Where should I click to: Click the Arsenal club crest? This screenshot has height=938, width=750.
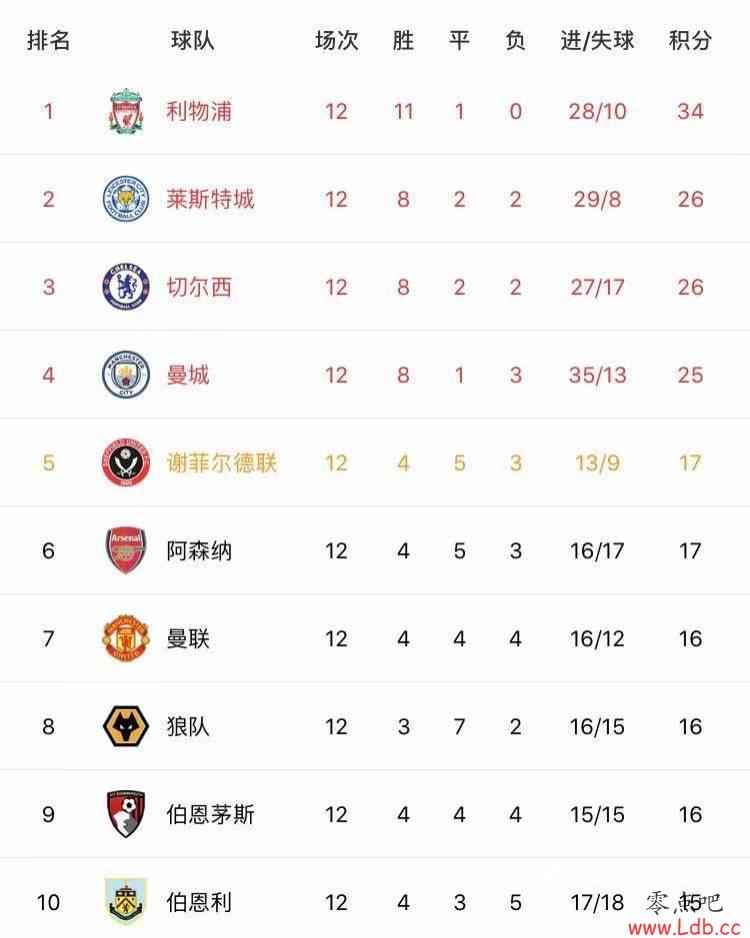(126, 550)
